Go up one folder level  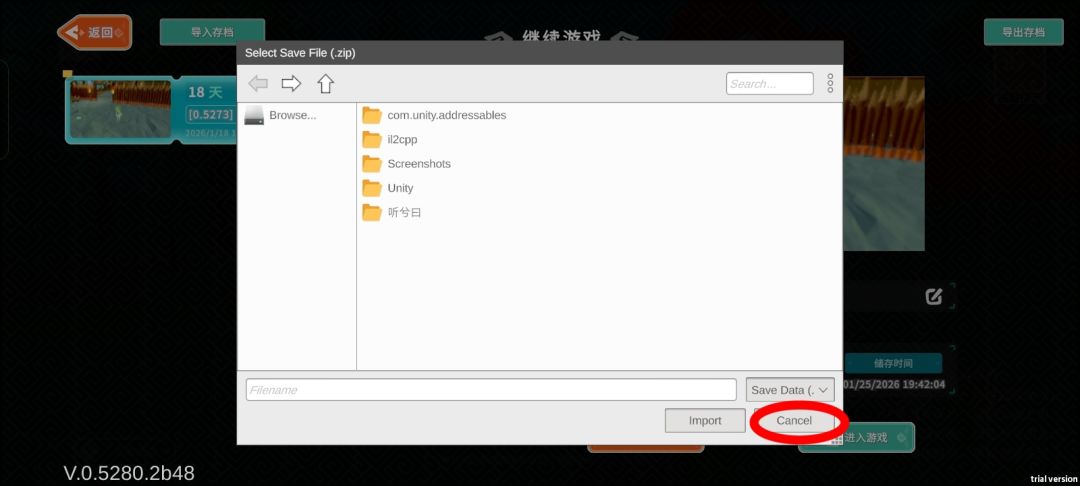325,84
